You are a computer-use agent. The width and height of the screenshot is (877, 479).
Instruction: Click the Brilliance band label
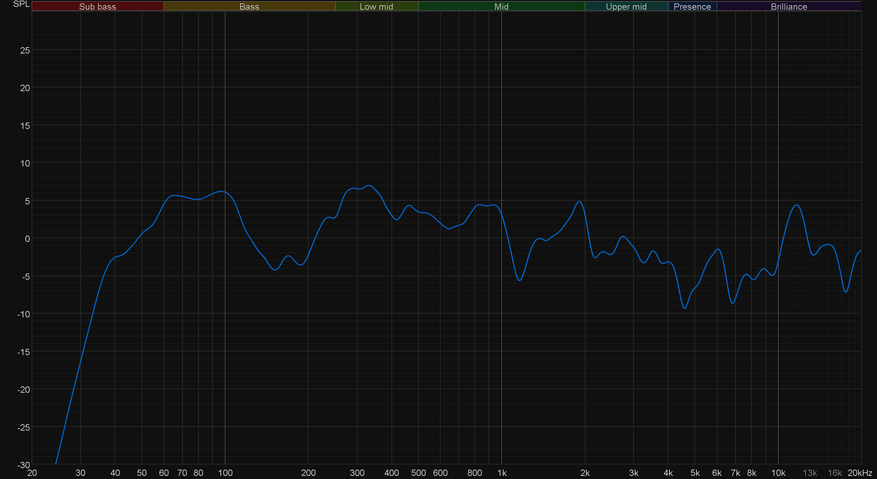[789, 6]
